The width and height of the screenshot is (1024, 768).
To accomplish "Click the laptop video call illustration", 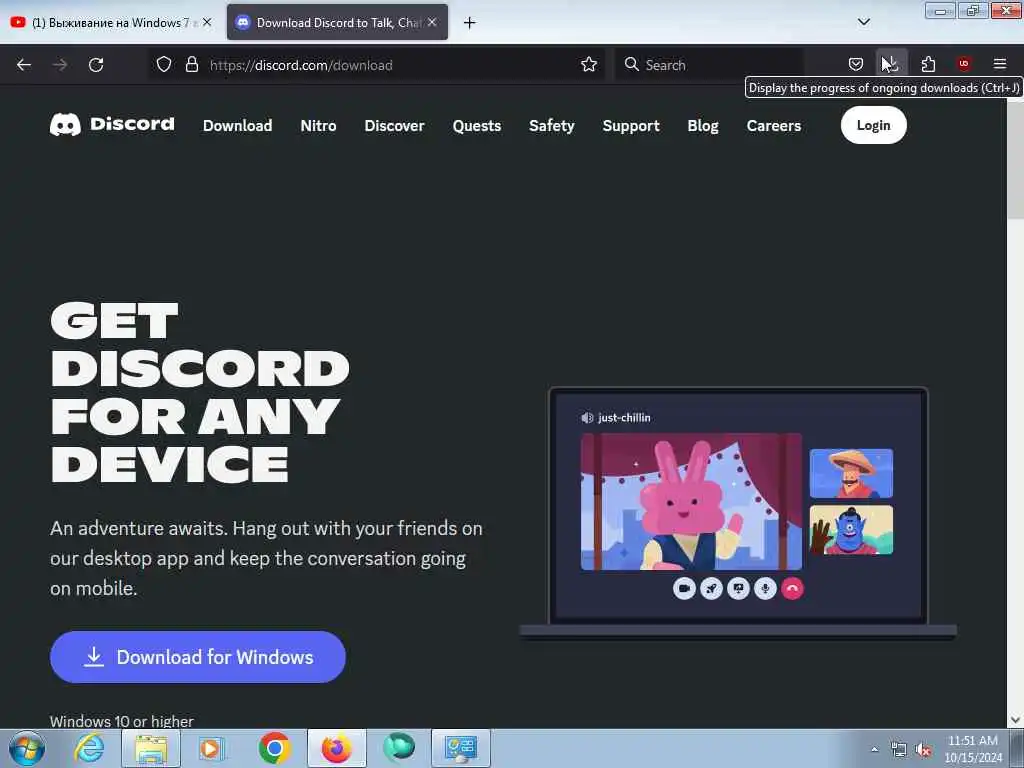I will pos(738,512).
